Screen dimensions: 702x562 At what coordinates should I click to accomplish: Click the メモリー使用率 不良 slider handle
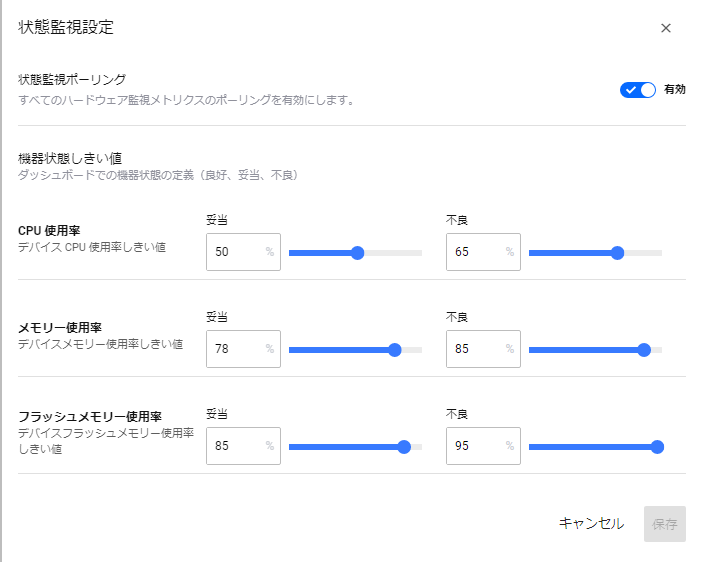644,350
